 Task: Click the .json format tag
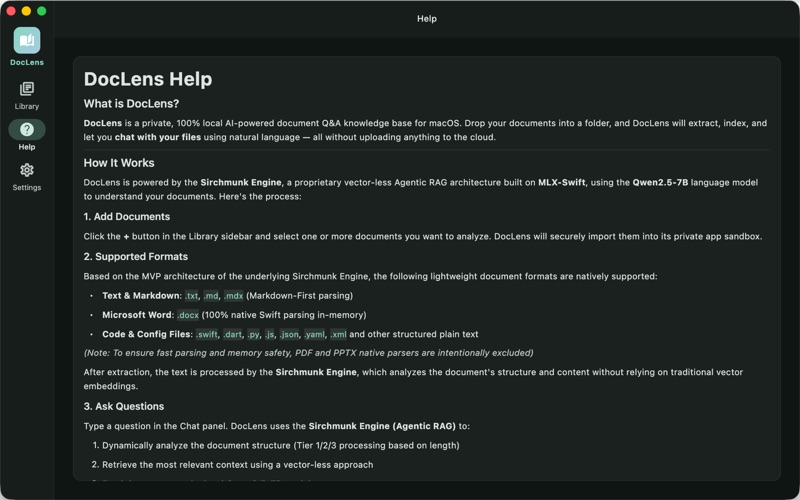pyautogui.click(x=289, y=335)
